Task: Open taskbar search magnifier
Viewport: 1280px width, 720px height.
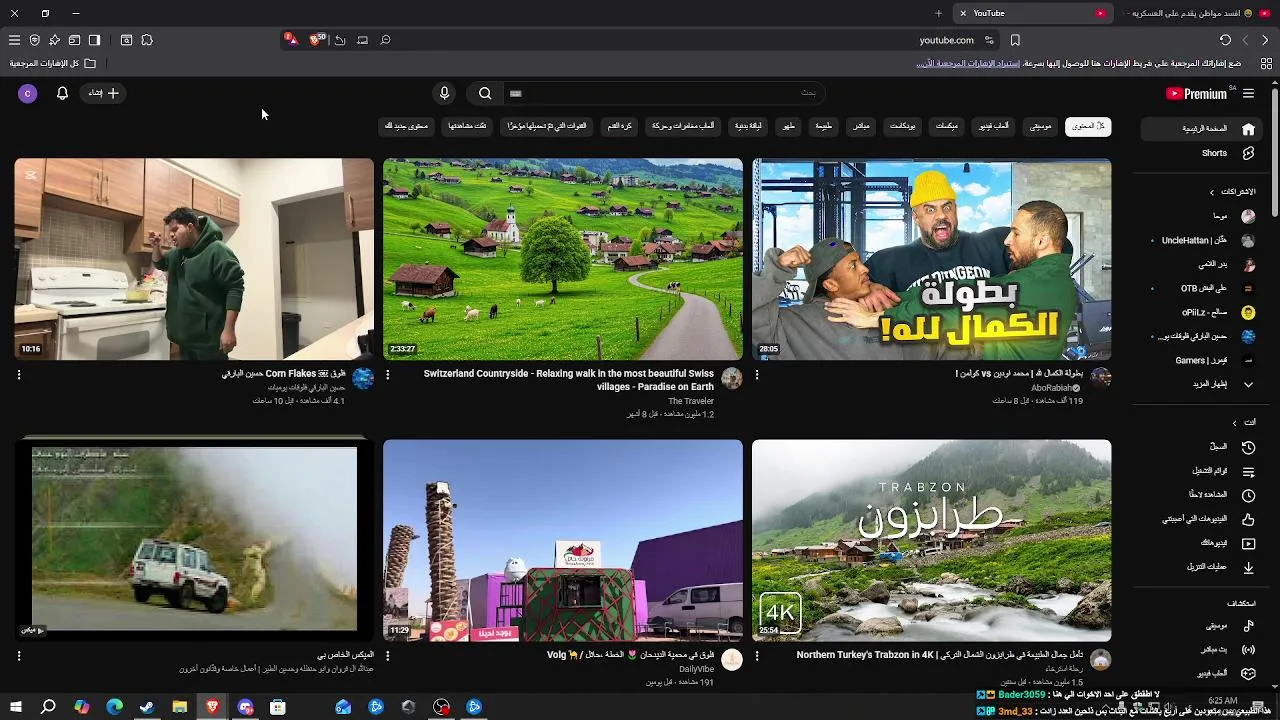Action: (x=48, y=707)
